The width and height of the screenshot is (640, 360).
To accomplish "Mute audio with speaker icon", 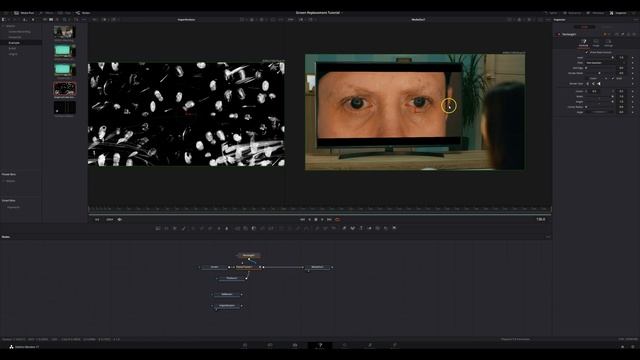I will [x=120, y=219].
